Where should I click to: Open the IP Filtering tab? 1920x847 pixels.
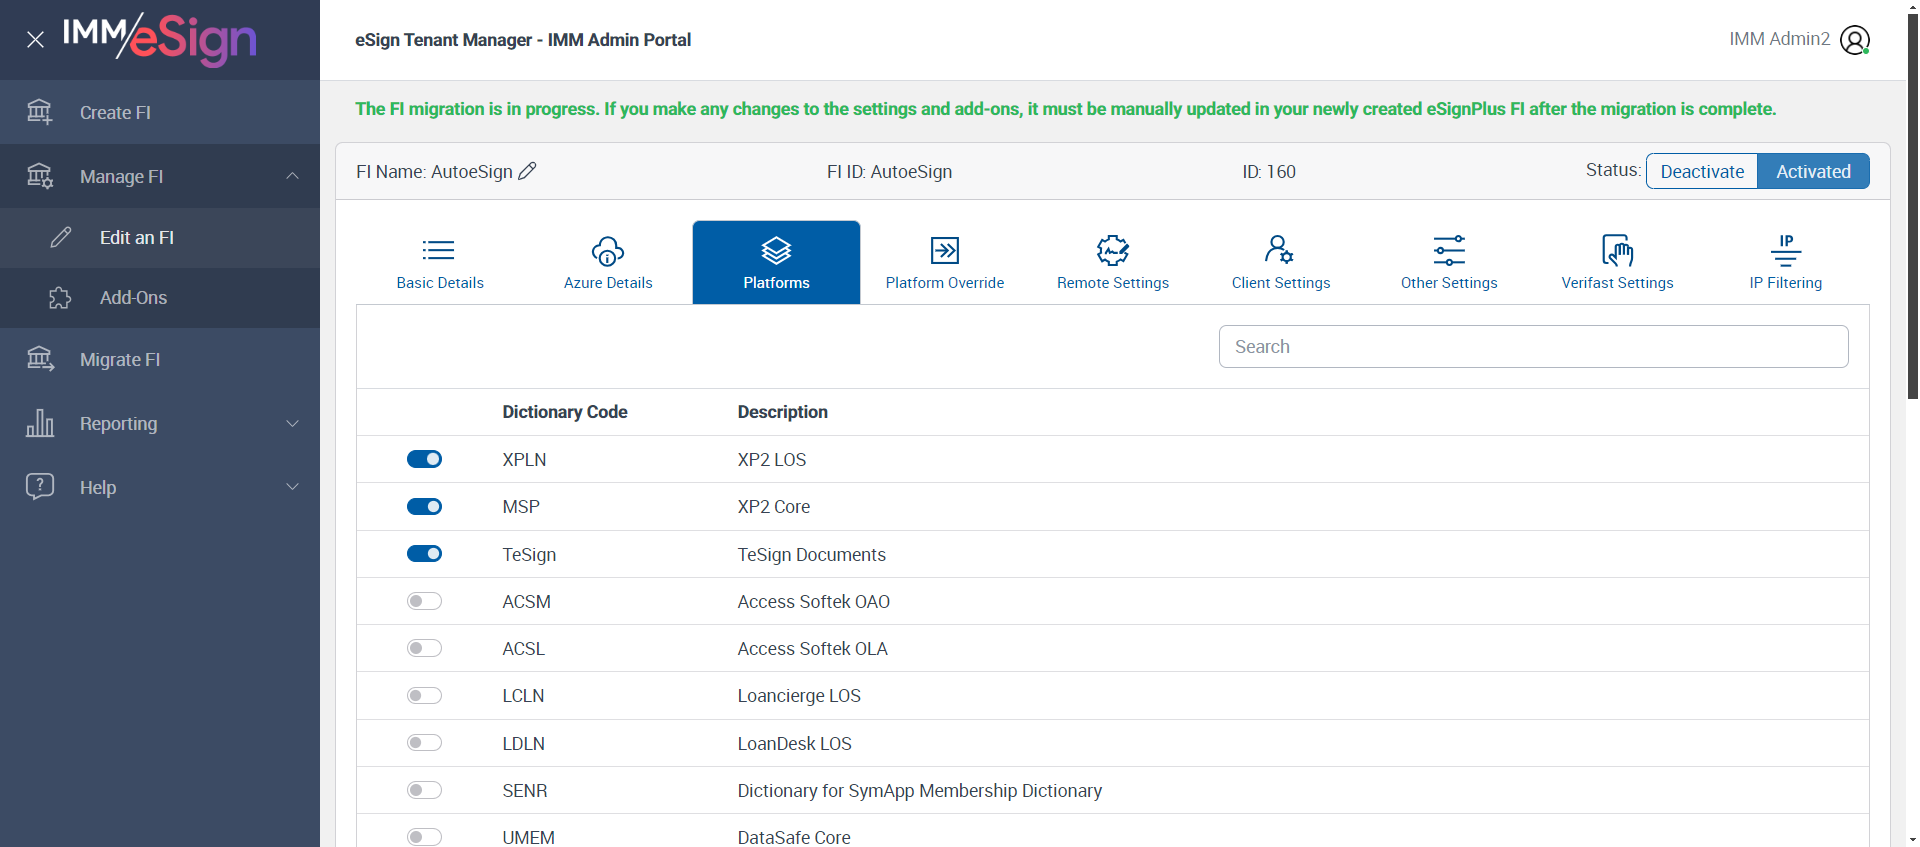pyautogui.click(x=1786, y=262)
